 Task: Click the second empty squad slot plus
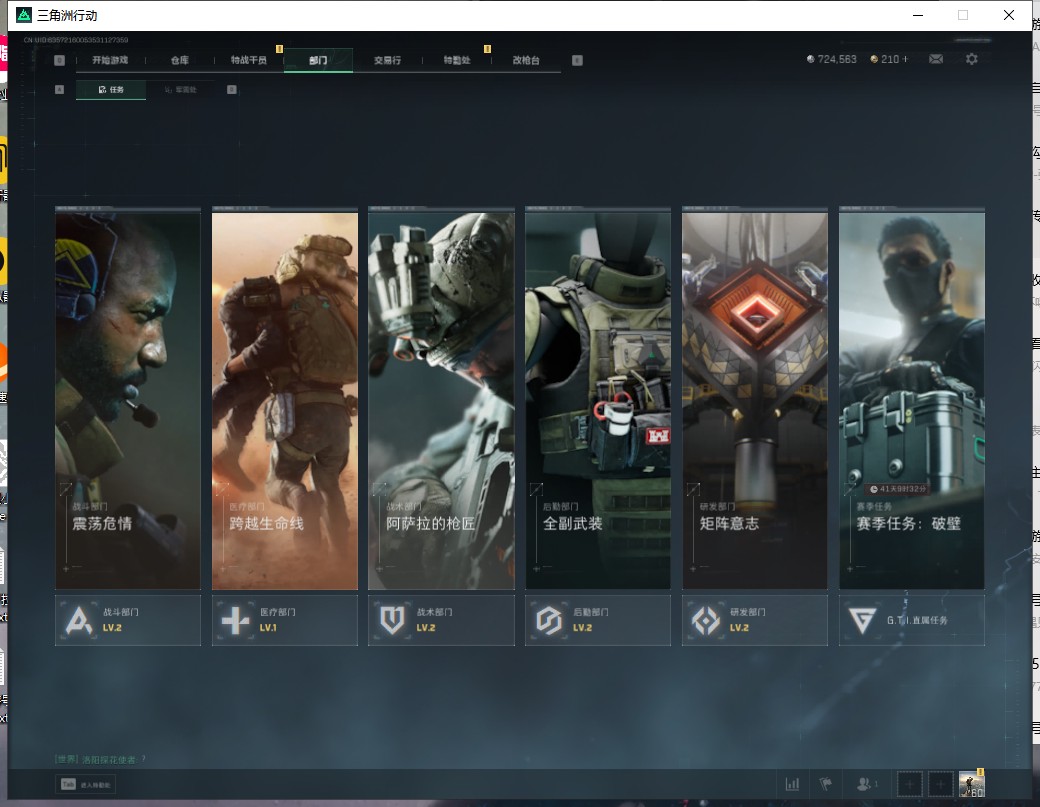(940, 784)
